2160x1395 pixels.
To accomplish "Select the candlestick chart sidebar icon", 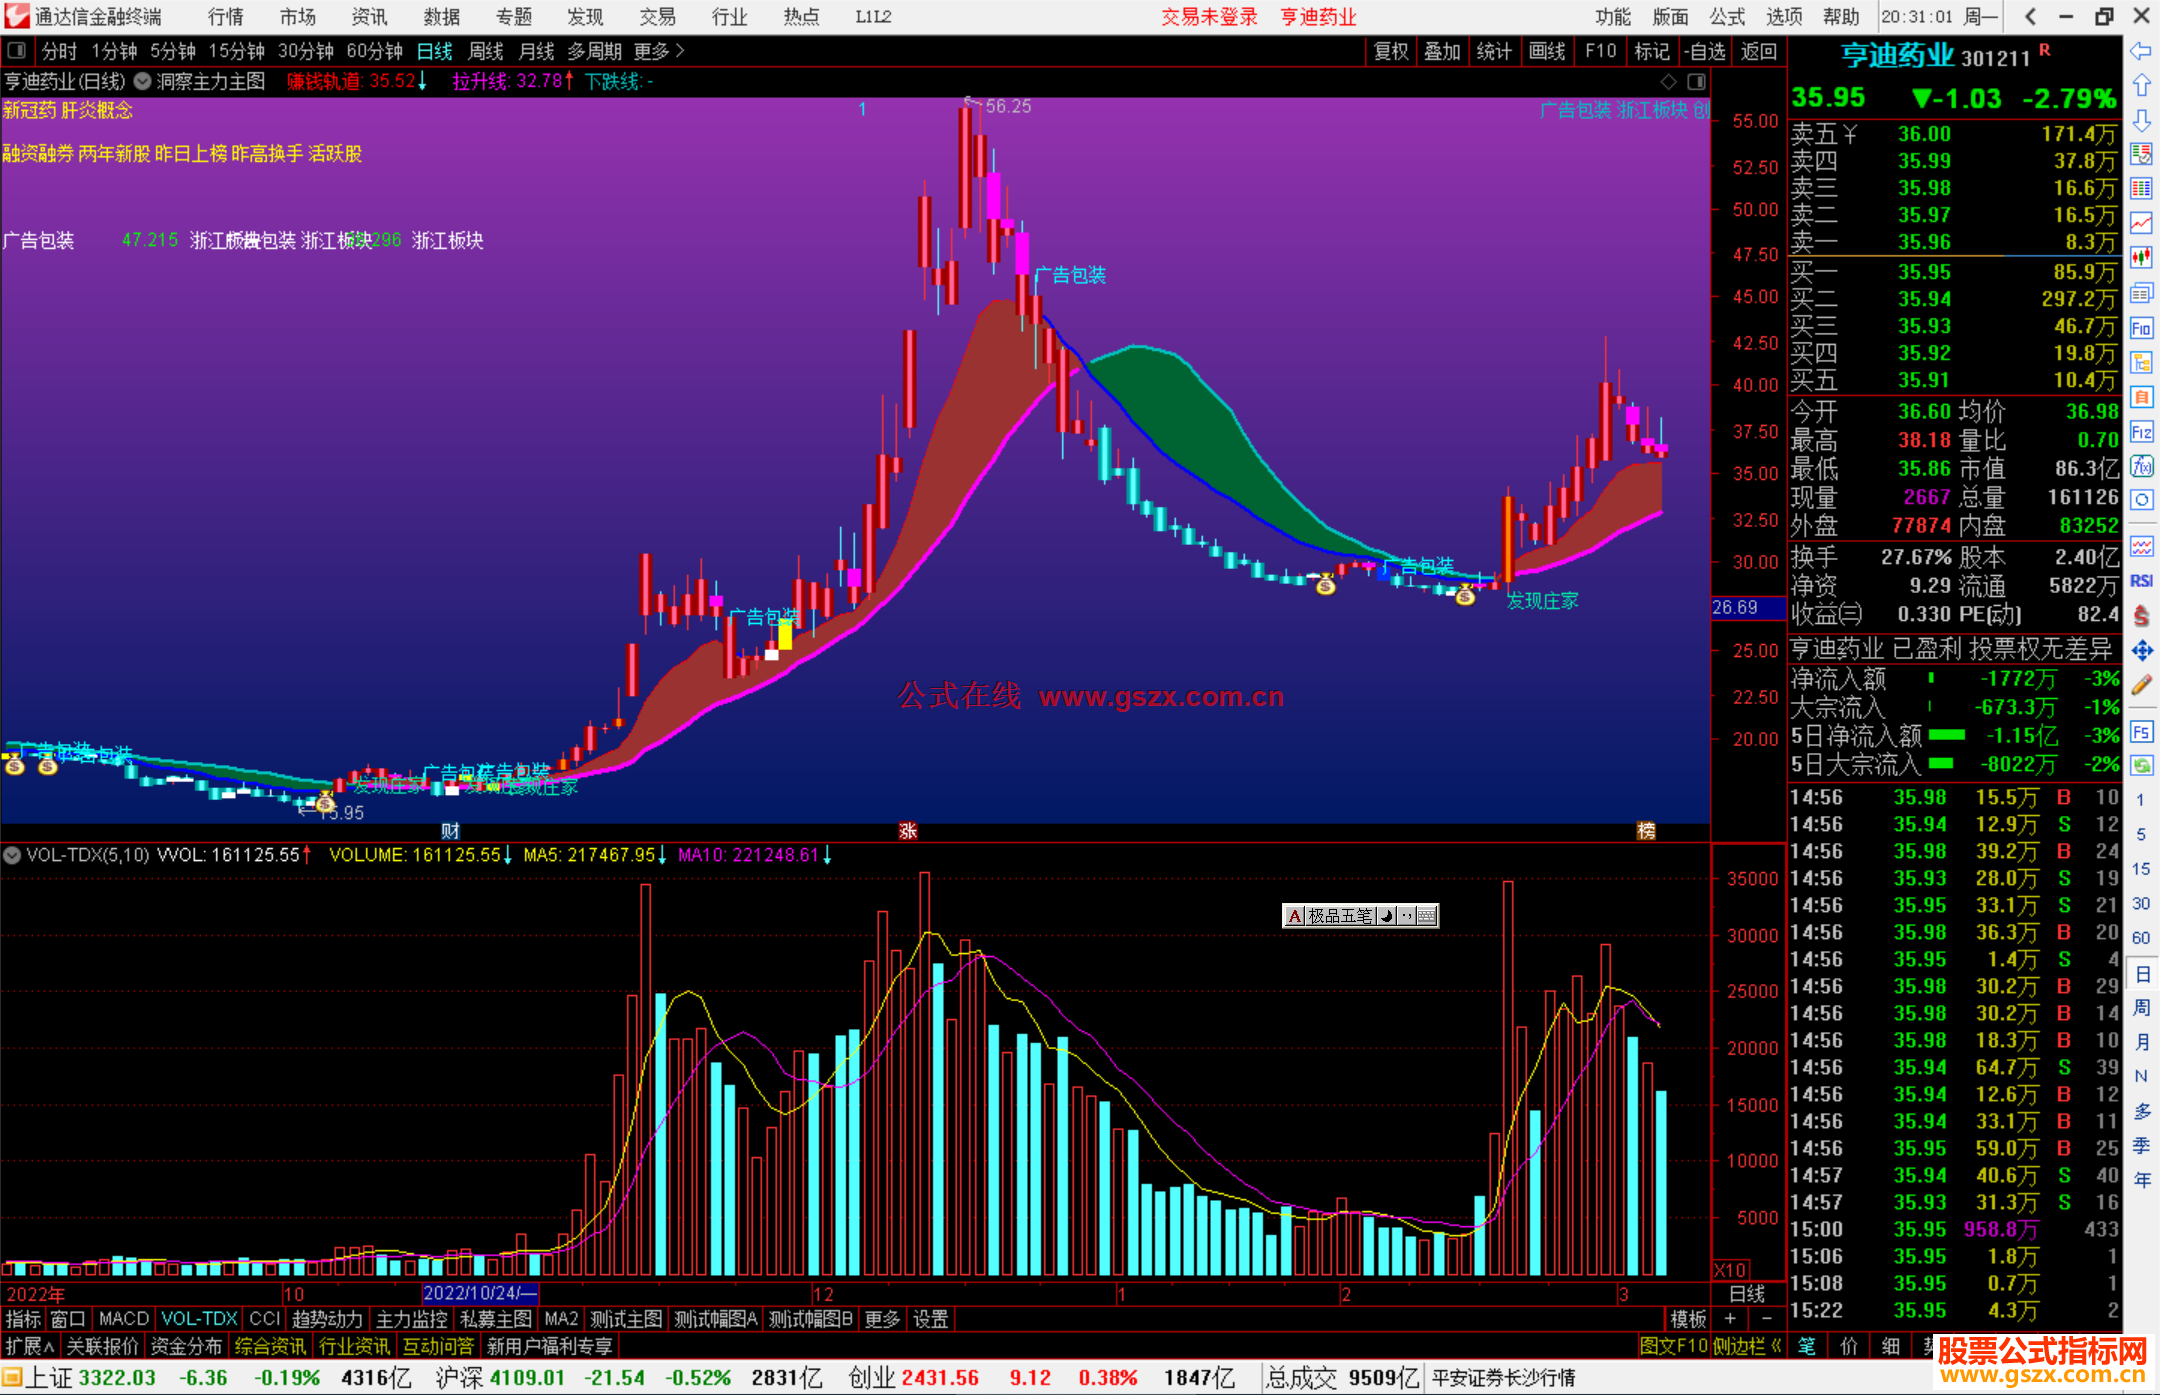I will [2141, 258].
